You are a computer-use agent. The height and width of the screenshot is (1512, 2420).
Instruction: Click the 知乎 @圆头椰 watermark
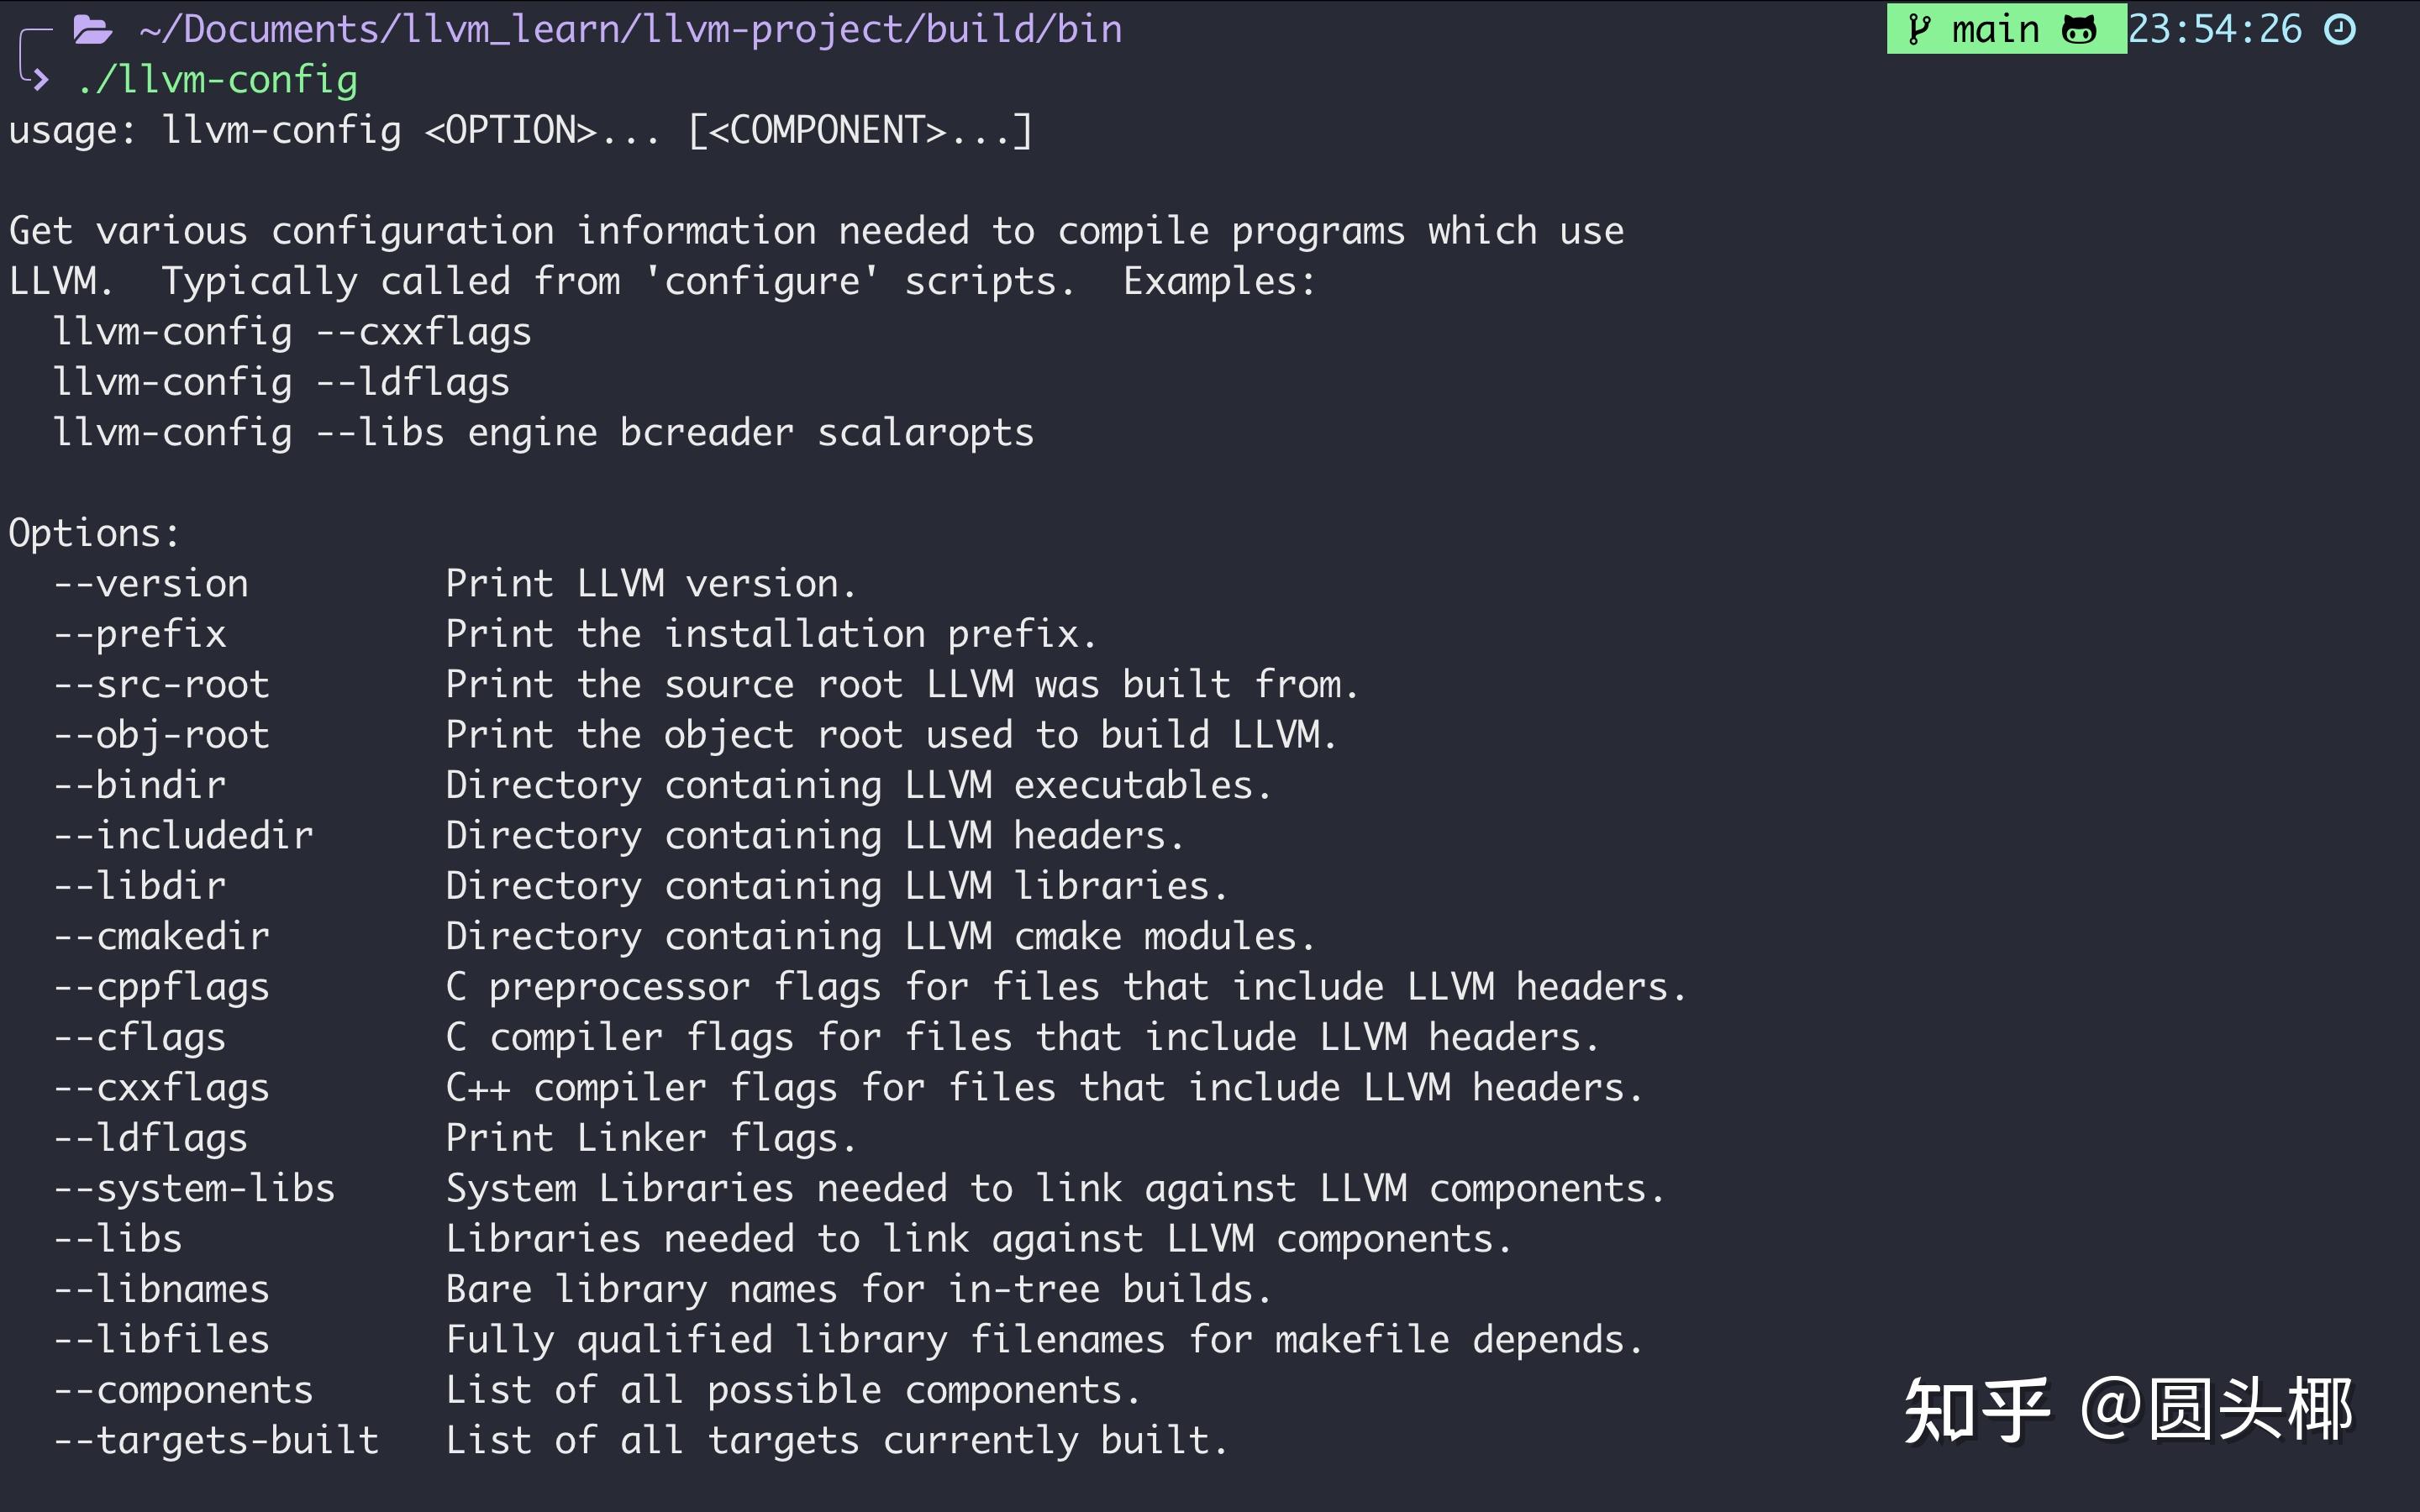(2127, 1410)
